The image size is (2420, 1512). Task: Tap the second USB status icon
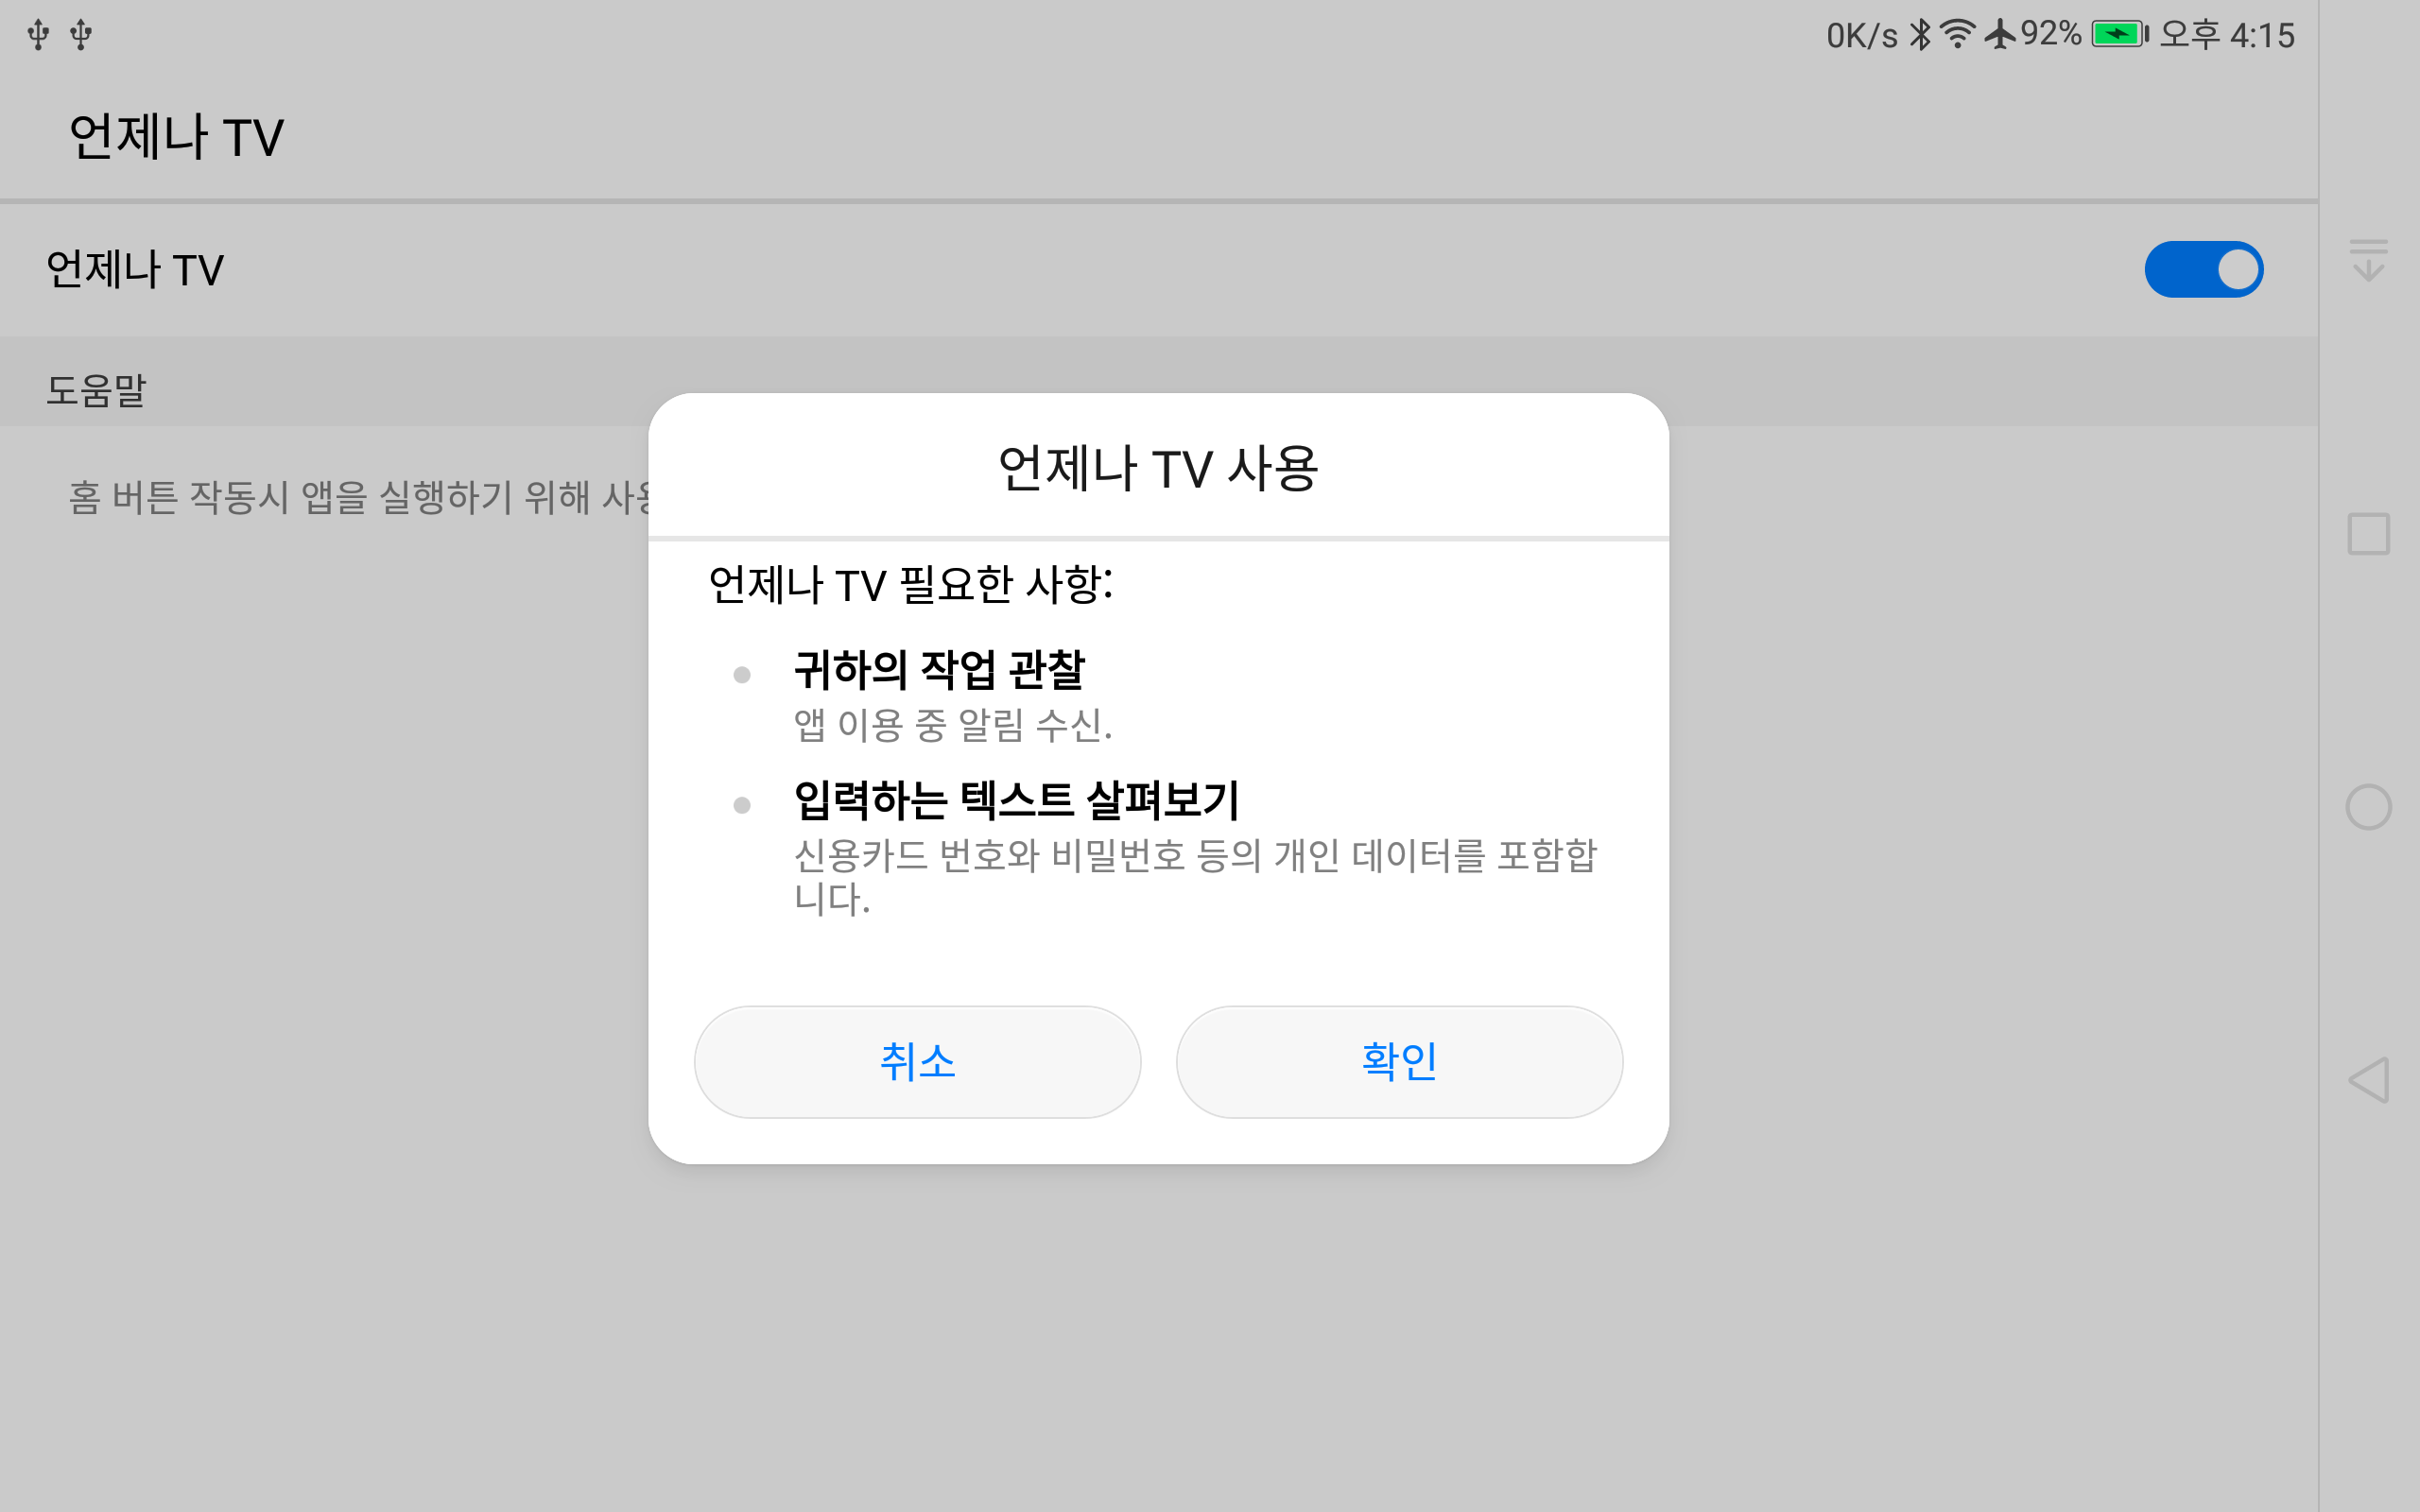click(x=81, y=35)
